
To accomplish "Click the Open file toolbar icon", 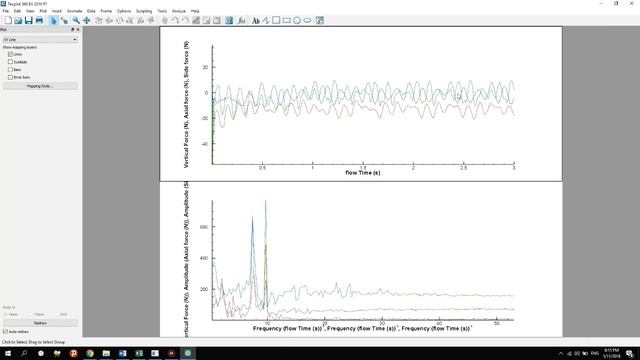I will [x=18, y=20].
